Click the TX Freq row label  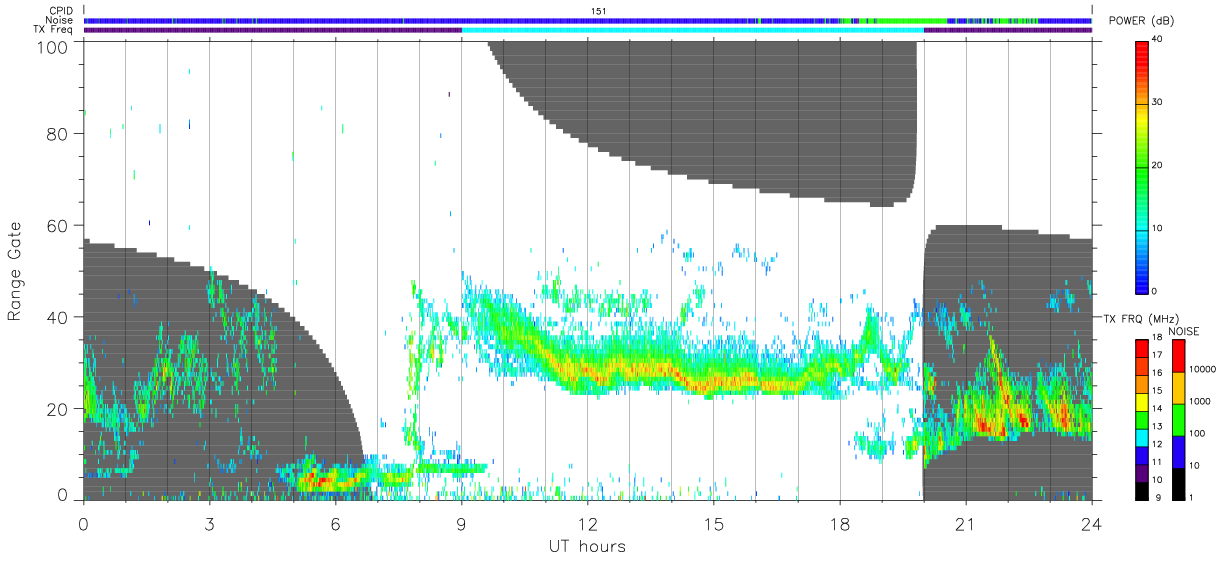(x=54, y=30)
